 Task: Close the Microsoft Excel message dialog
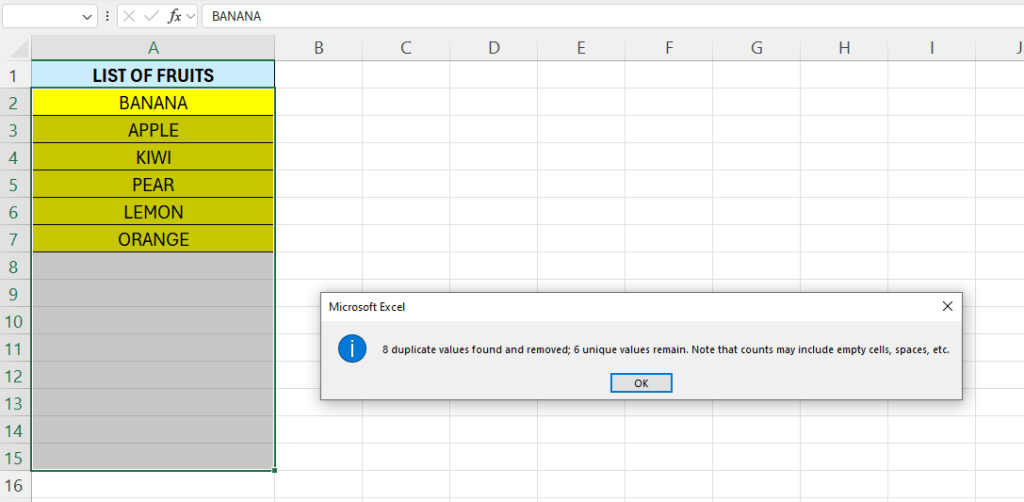[946, 307]
